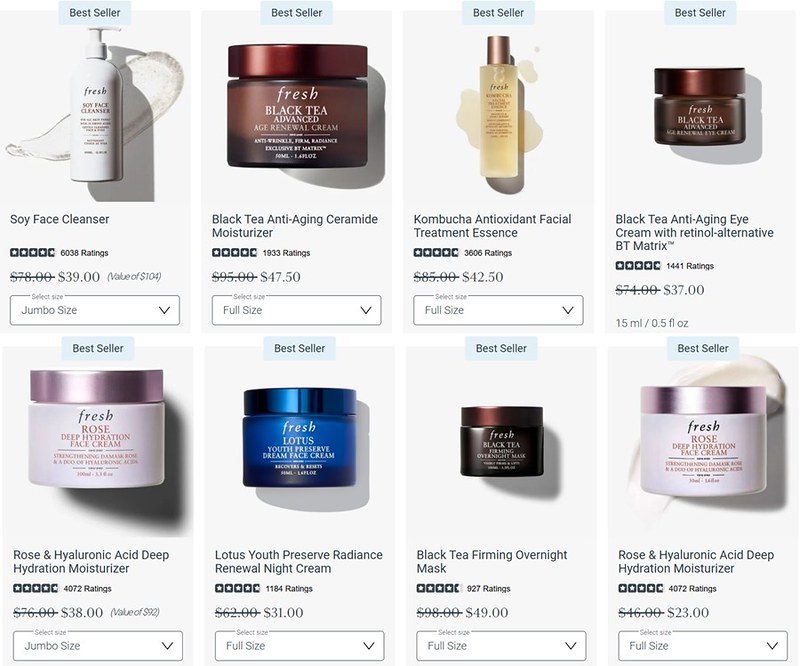Open the Black Tea Age Renewal Cream image
This screenshot has height=666, width=800.
(297, 106)
